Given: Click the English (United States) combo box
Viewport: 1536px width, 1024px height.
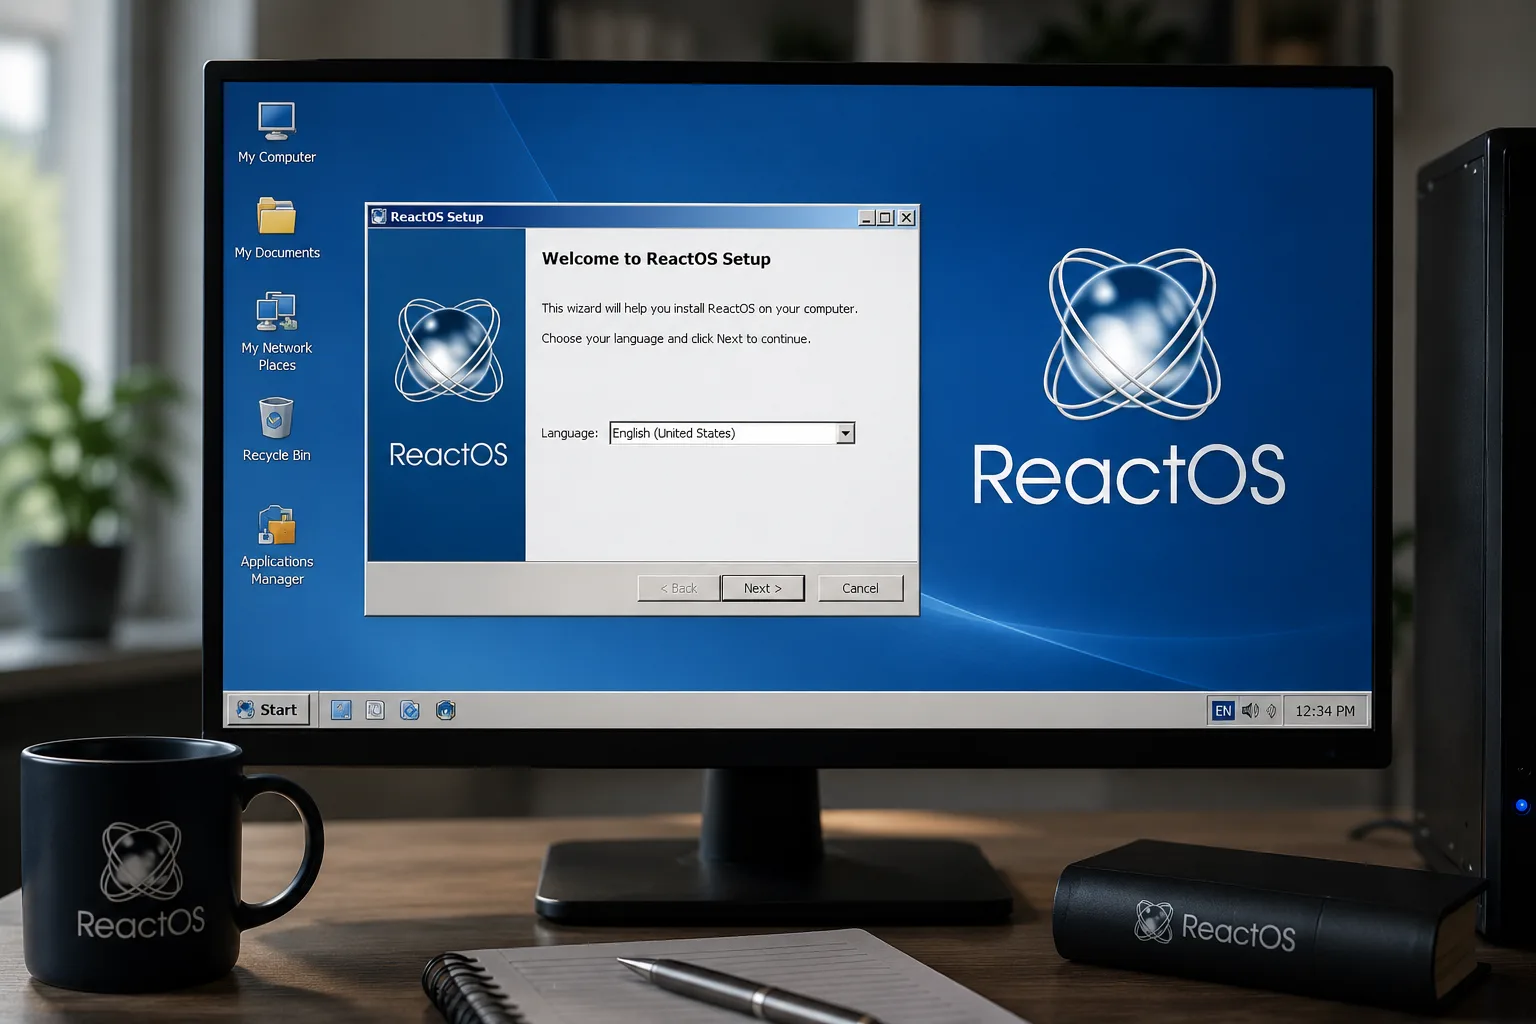Looking at the screenshot, I should [732, 433].
